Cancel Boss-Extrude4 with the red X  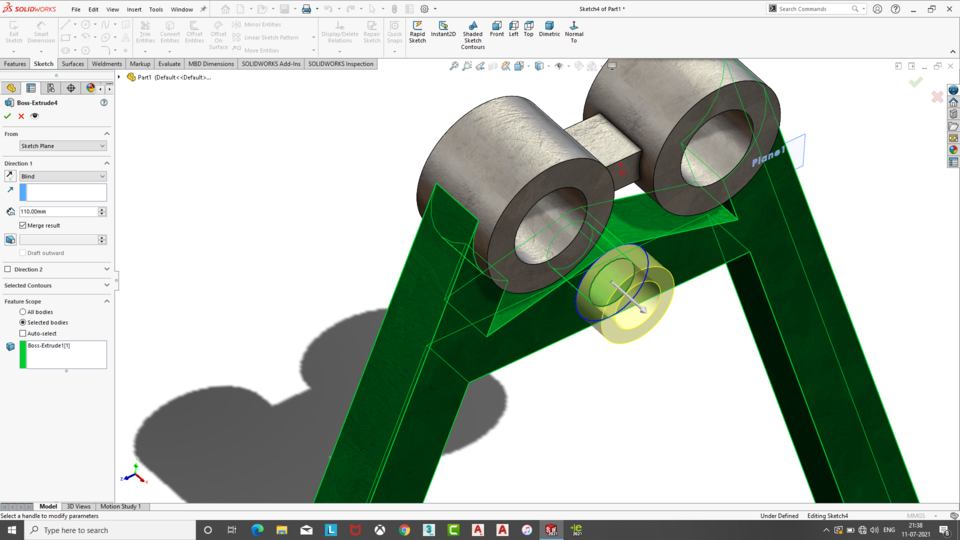click(21, 116)
